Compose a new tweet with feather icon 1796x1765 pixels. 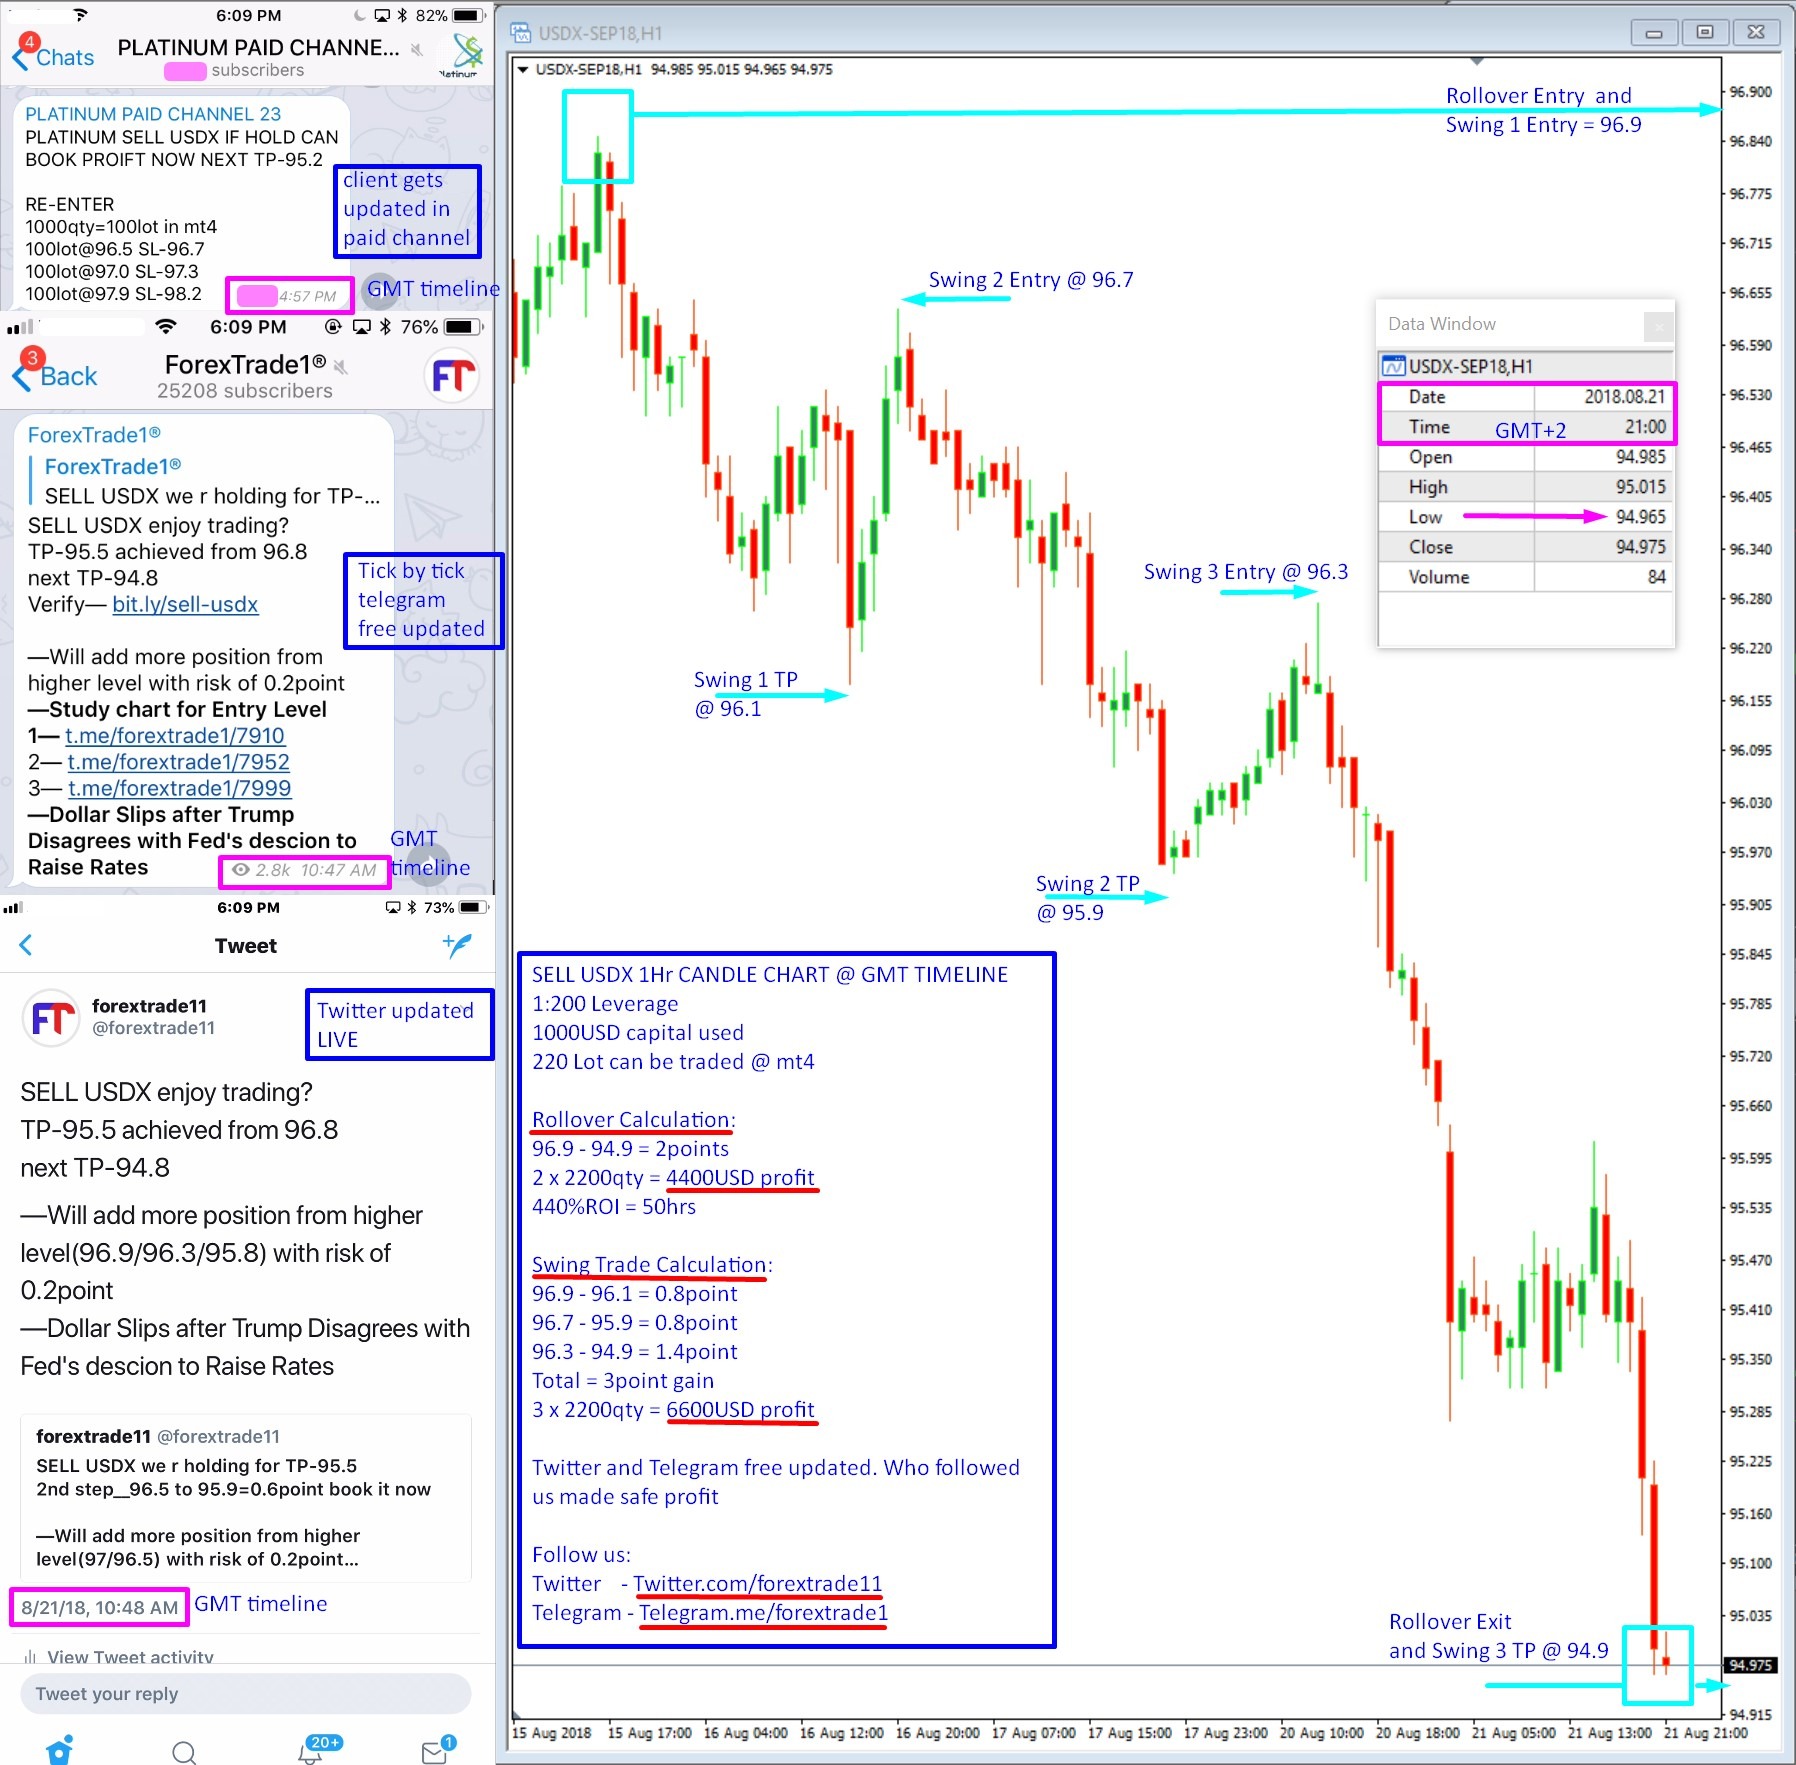[457, 945]
